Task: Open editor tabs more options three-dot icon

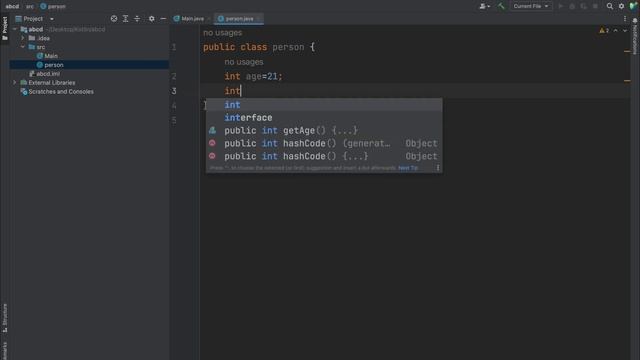Action: [x=624, y=19]
